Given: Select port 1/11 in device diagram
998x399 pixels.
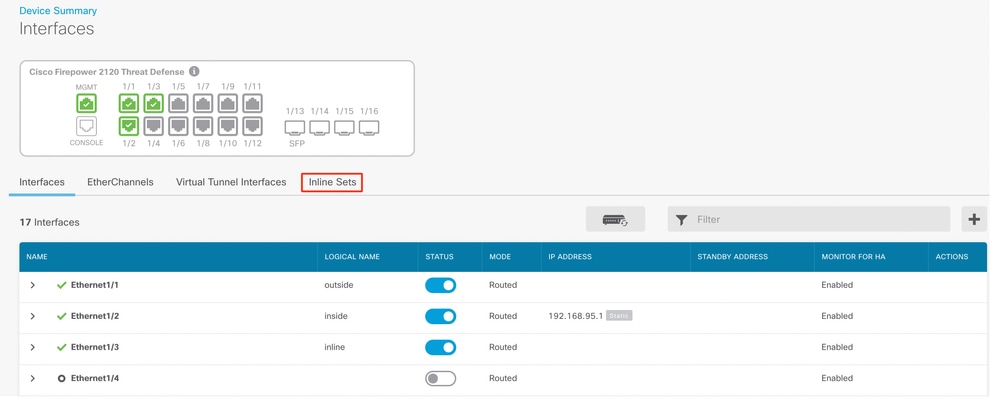Looking at the screenshot, I should point(253,103).
